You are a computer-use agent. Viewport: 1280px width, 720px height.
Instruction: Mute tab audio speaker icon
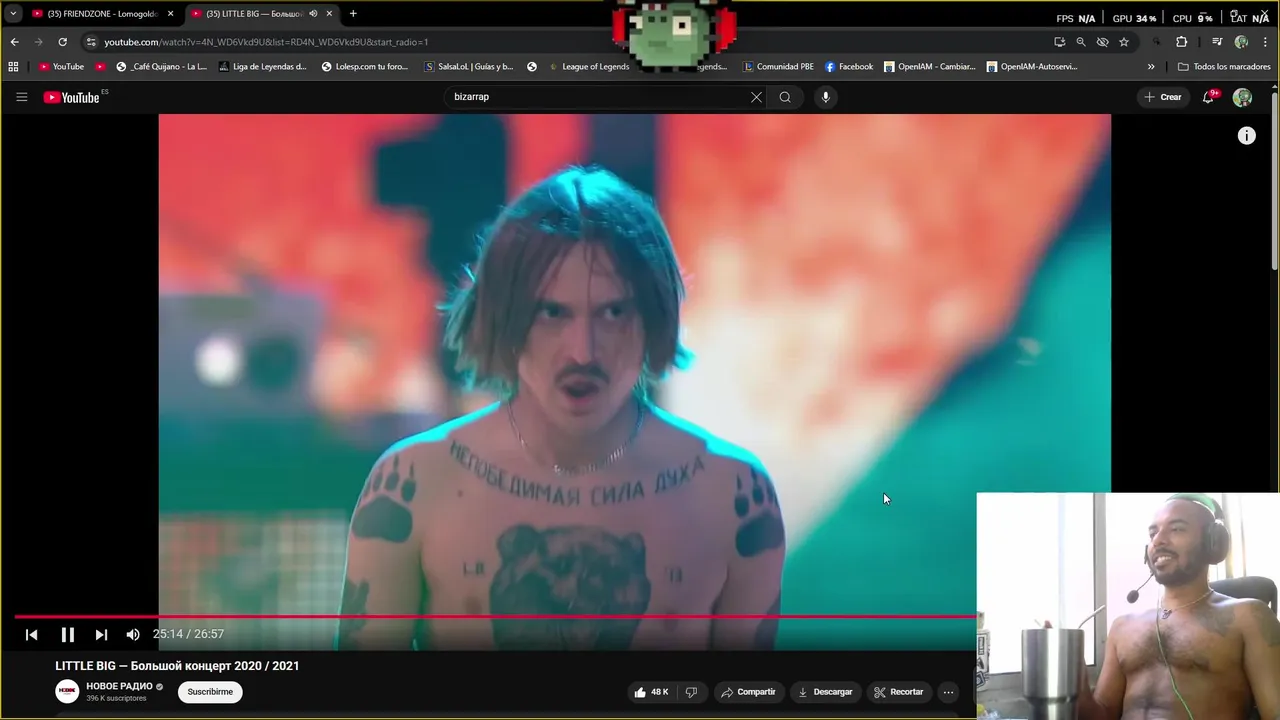[x=313, y=14]
